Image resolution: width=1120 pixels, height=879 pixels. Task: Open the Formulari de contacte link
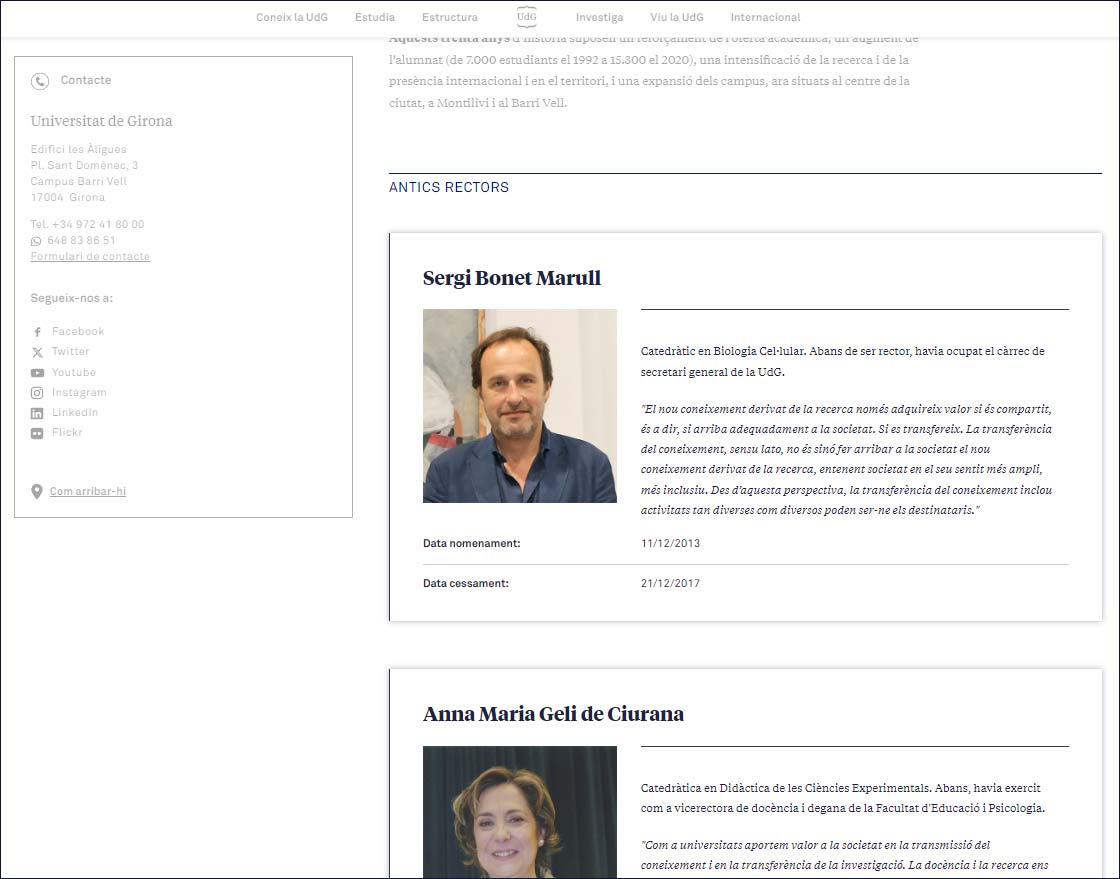pyautogui.click(x=90, y=257)
